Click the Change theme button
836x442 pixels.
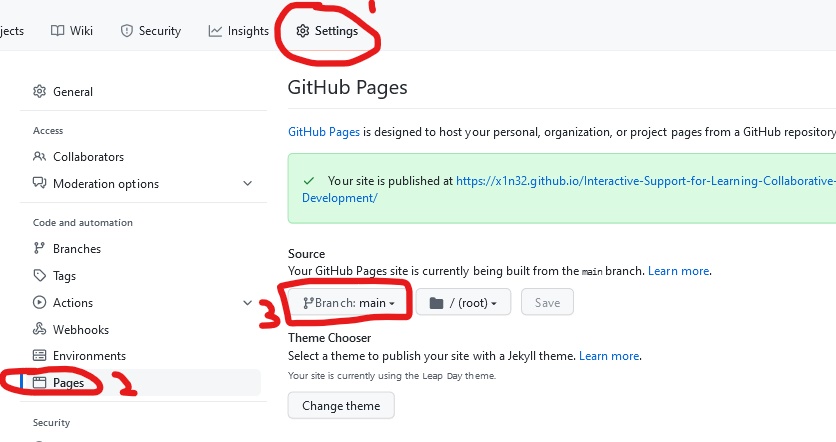tap(341, 406)
